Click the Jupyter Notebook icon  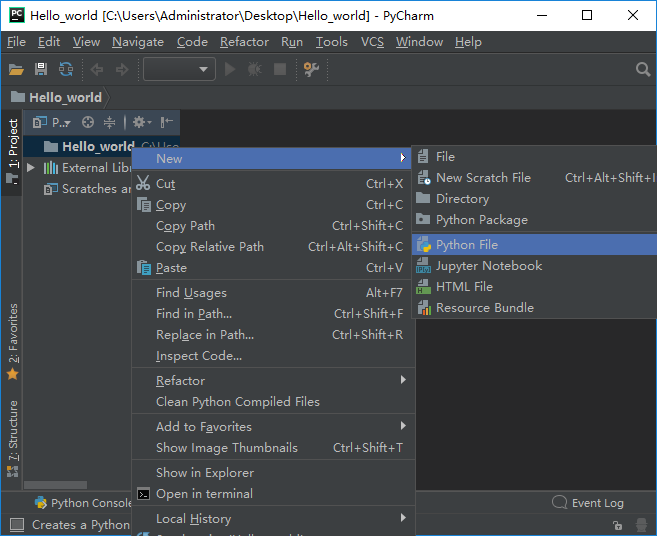click(x=424, y=266)
